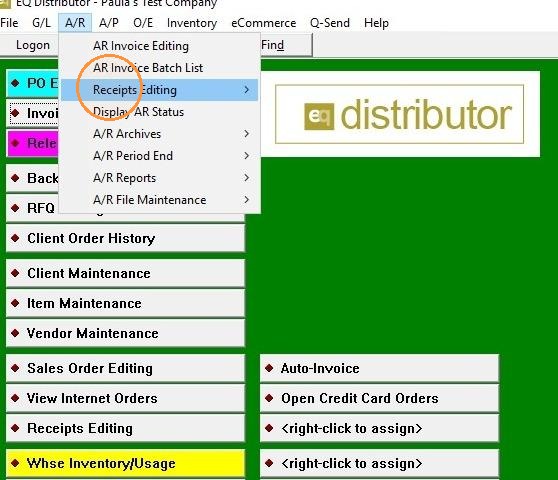Expand the A/R Period End arrow
This screenshot has width=558, height=480.
(x=247, y=156)
